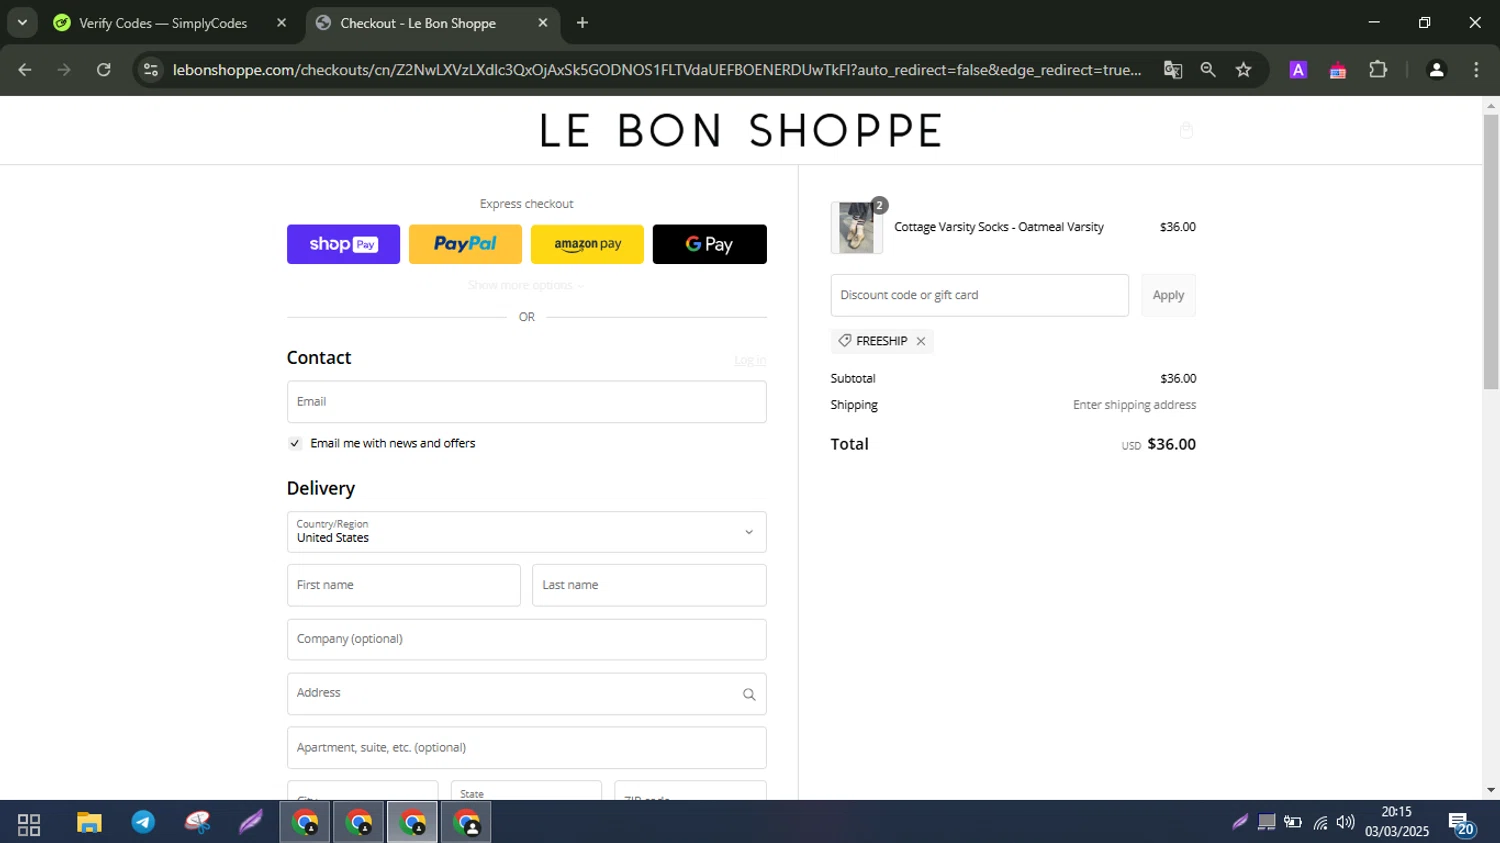Click the Enter shipping address text

1134,405
